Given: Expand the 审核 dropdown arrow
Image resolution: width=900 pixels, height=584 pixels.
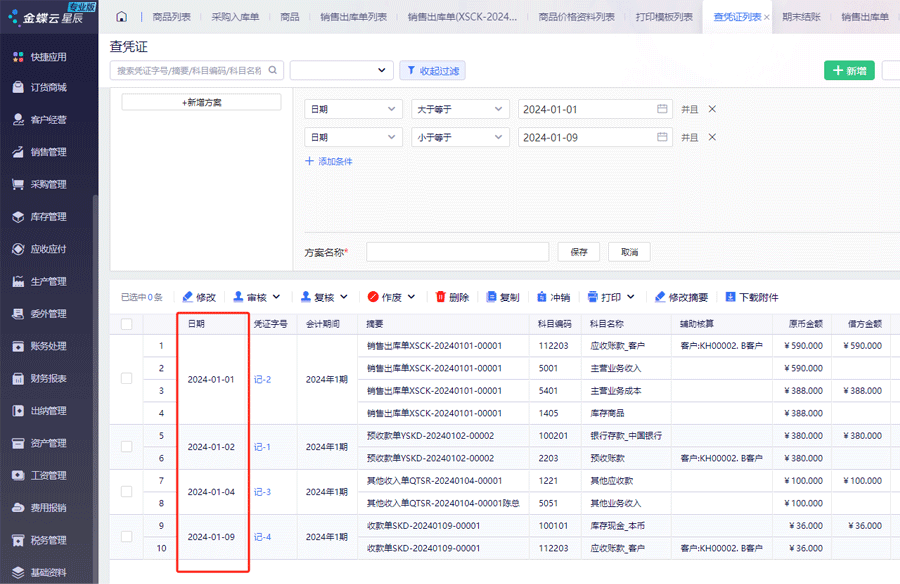Looking at the screenshot, I should pyautogui.click(x=277, y=297).
